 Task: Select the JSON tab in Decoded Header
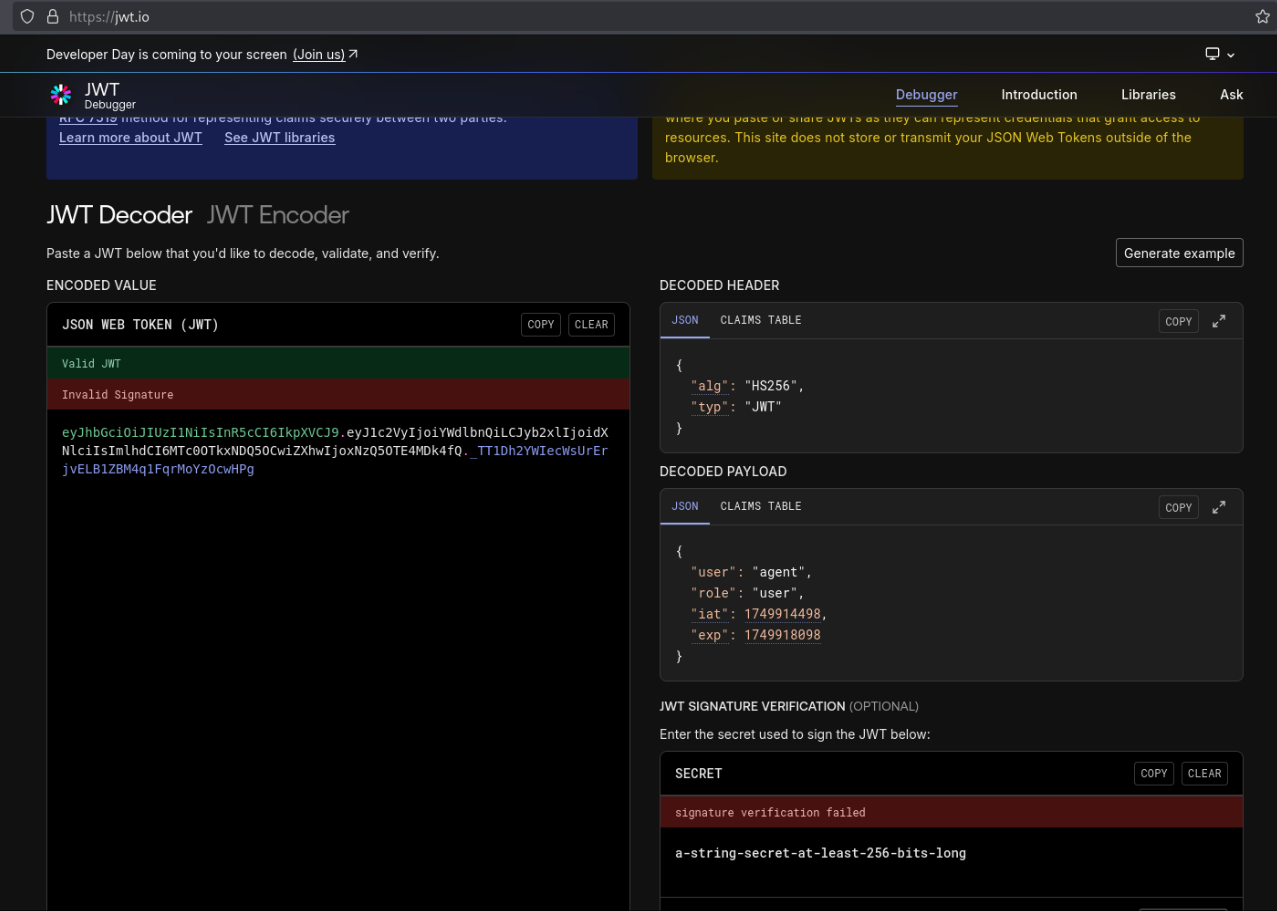(685, 320)
